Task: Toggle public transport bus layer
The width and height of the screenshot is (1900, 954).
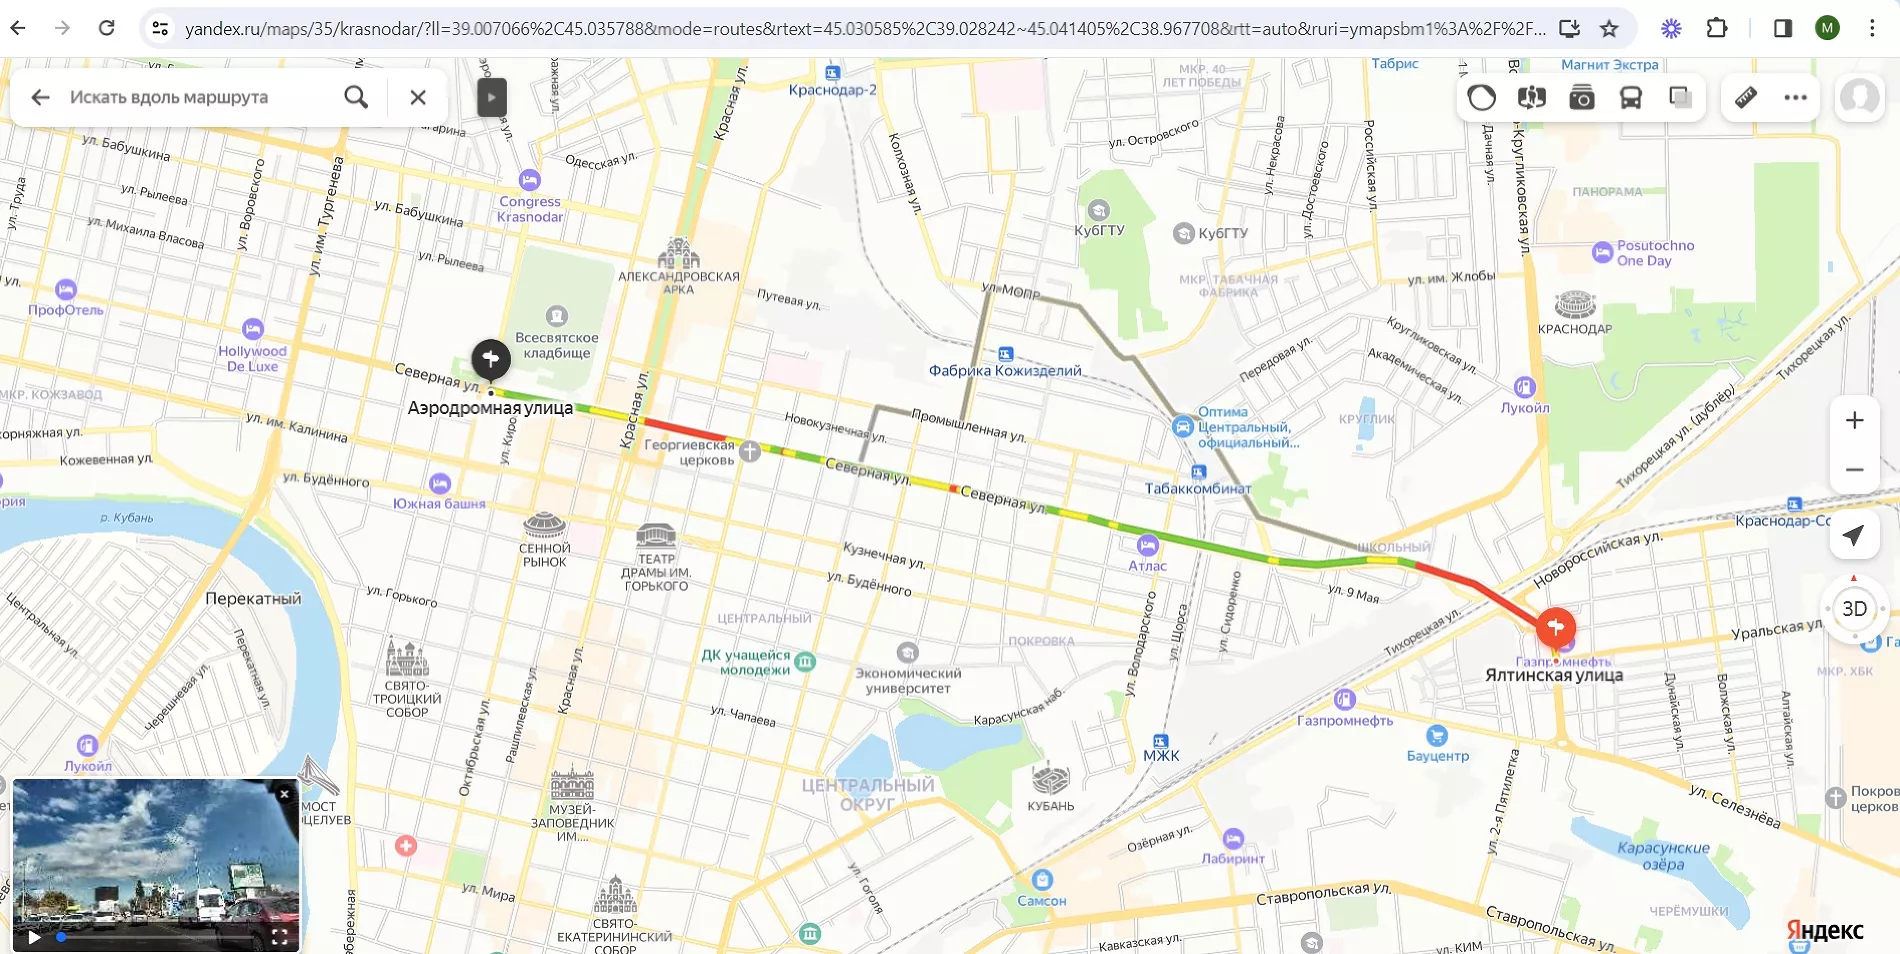Action: (1631, 97)
